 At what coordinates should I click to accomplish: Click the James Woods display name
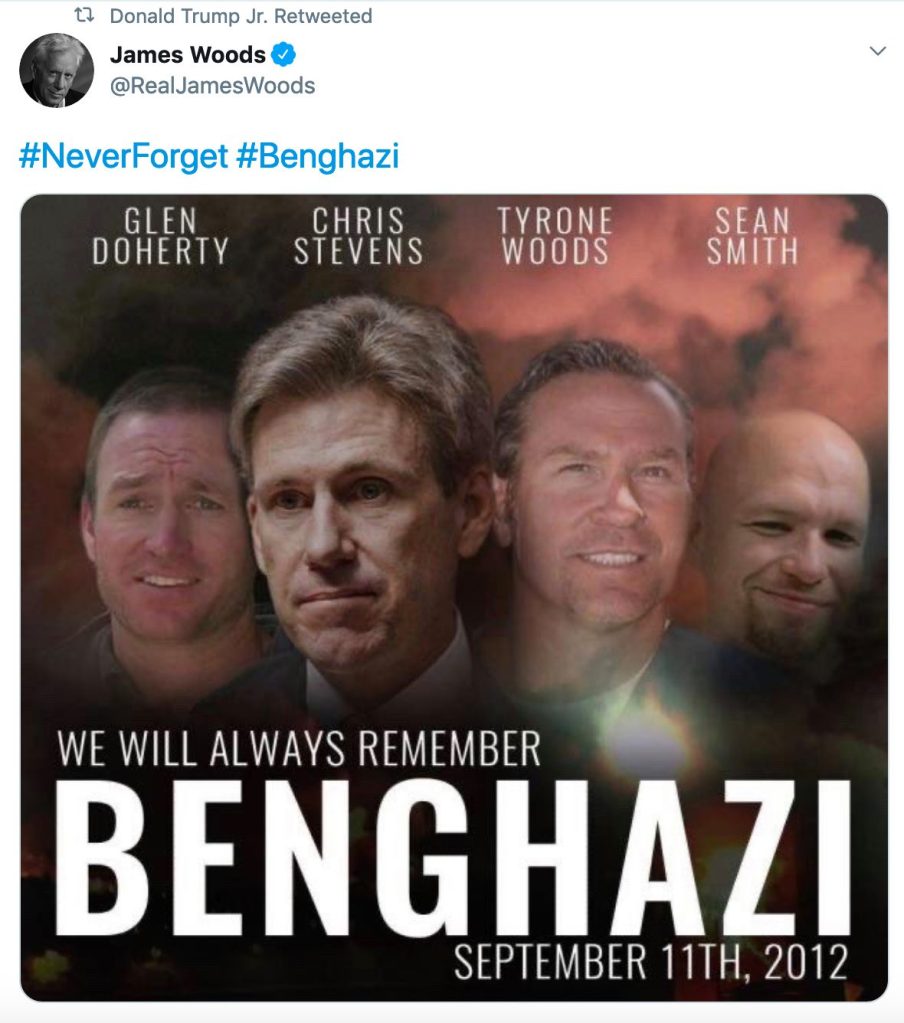point(188,55)
